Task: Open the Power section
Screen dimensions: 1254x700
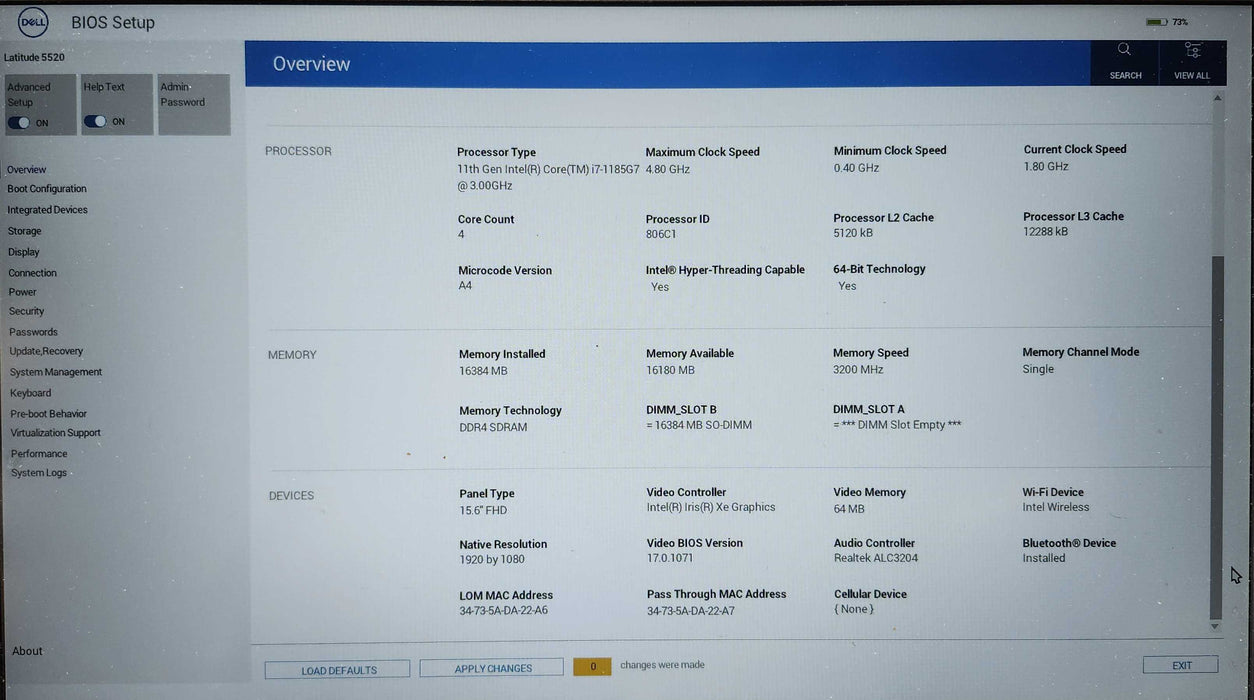Action: tap(23, 292)
